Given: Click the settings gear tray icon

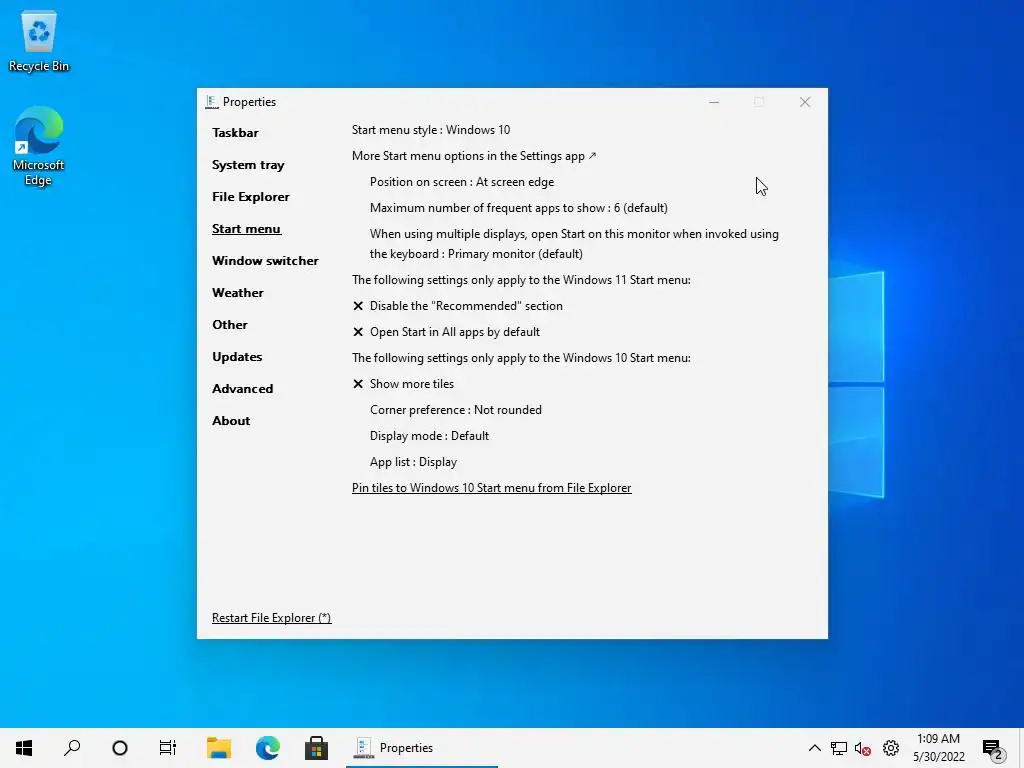Looking at the screenshot, I should [x=891, y=748].
